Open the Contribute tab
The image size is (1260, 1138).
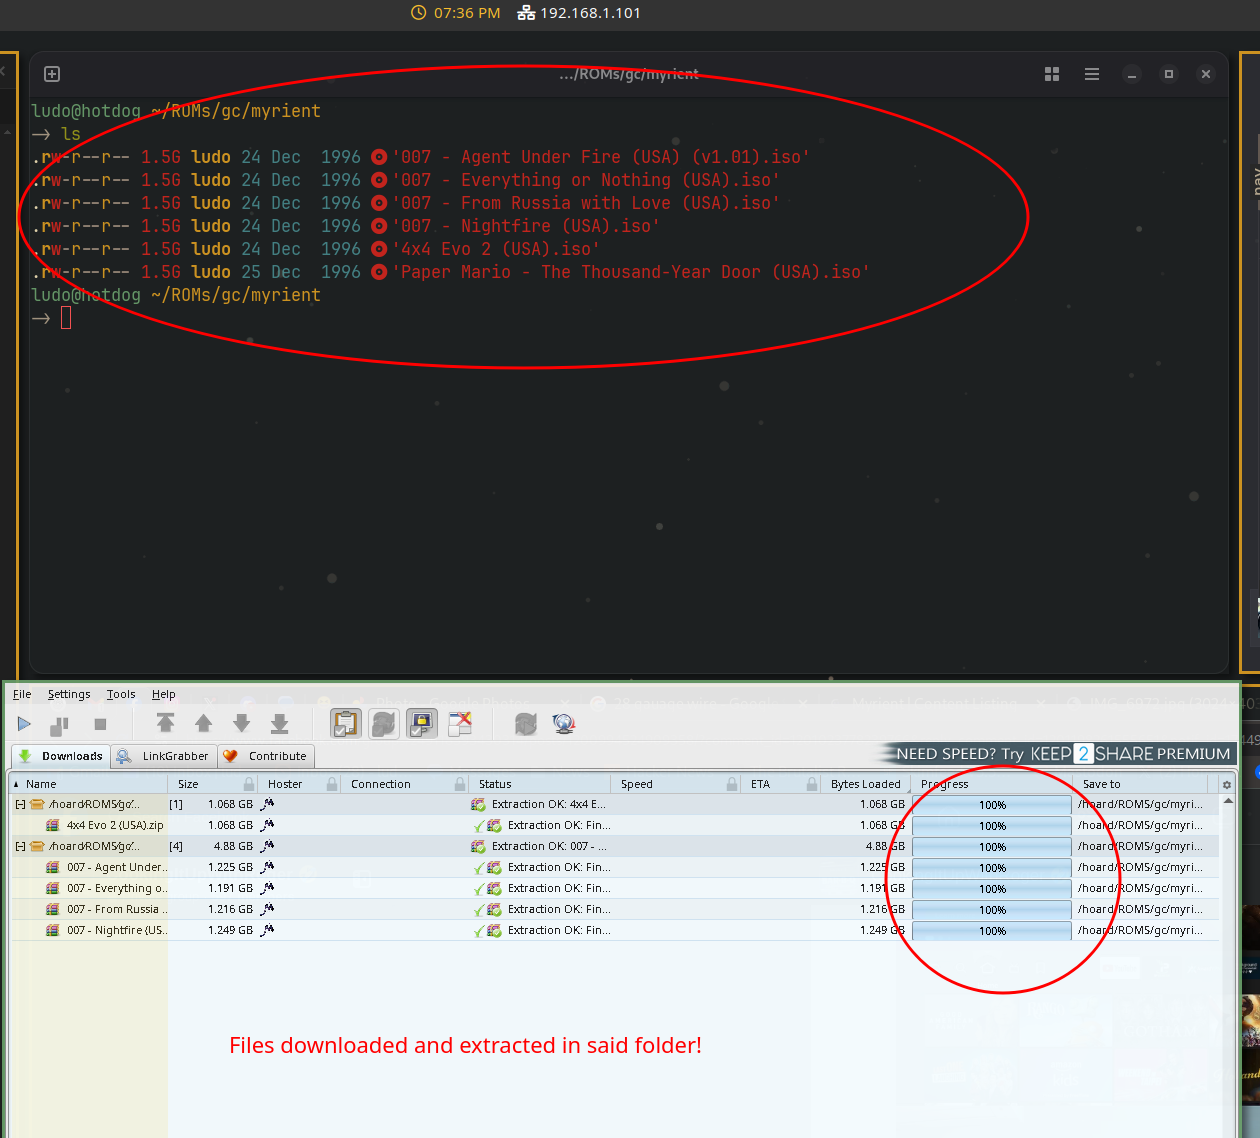pyautogui.click(x=266, y=756)
